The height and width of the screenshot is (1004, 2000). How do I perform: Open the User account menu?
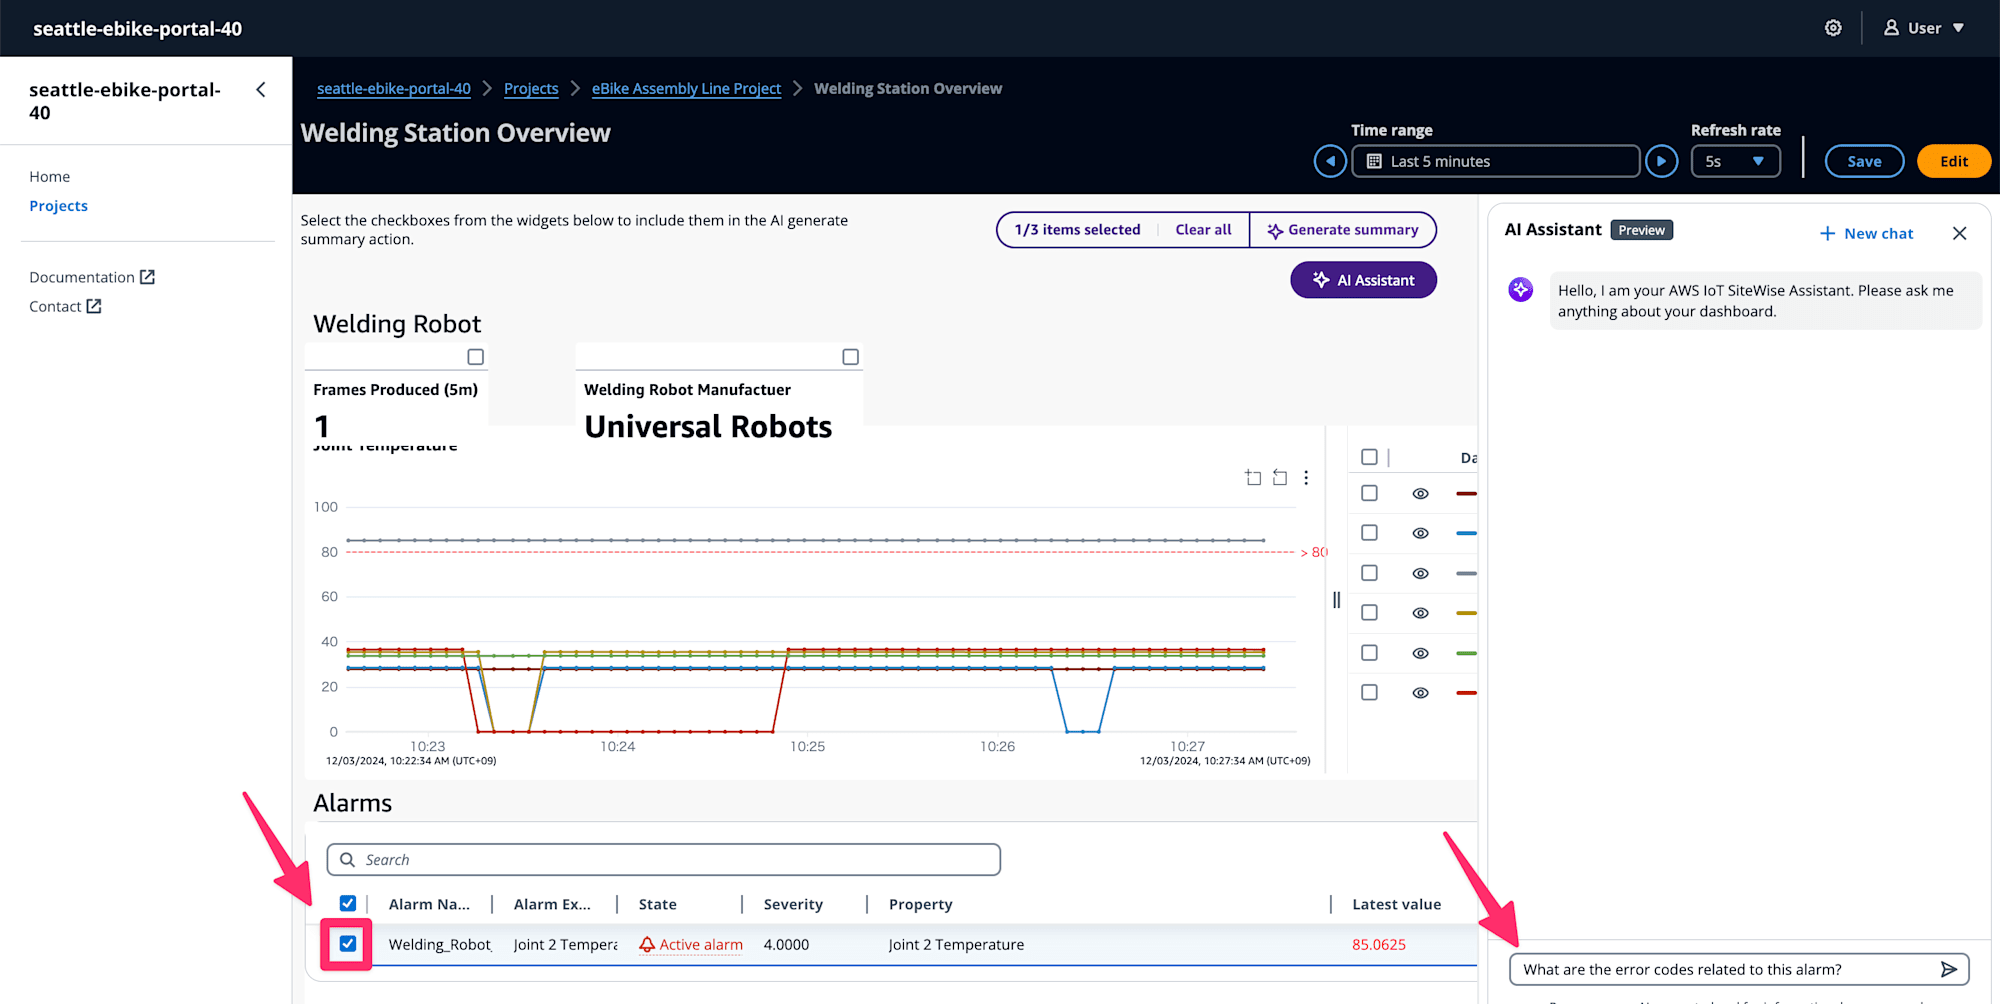point(1924,28)
